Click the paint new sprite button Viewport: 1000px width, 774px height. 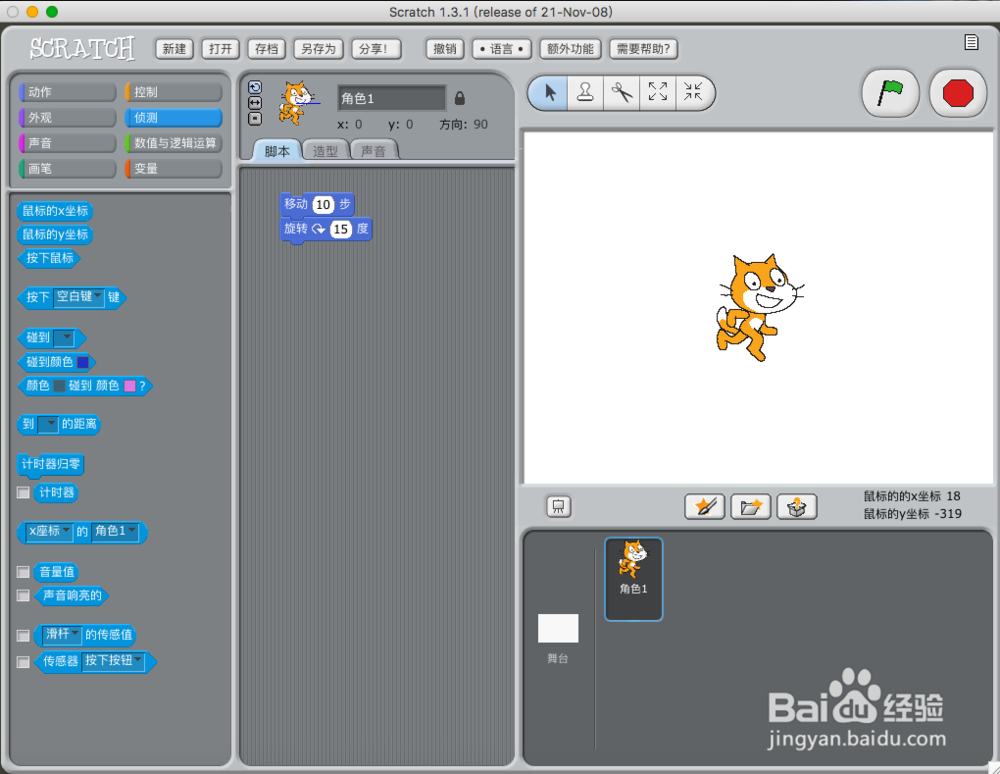tap(705, 507)
